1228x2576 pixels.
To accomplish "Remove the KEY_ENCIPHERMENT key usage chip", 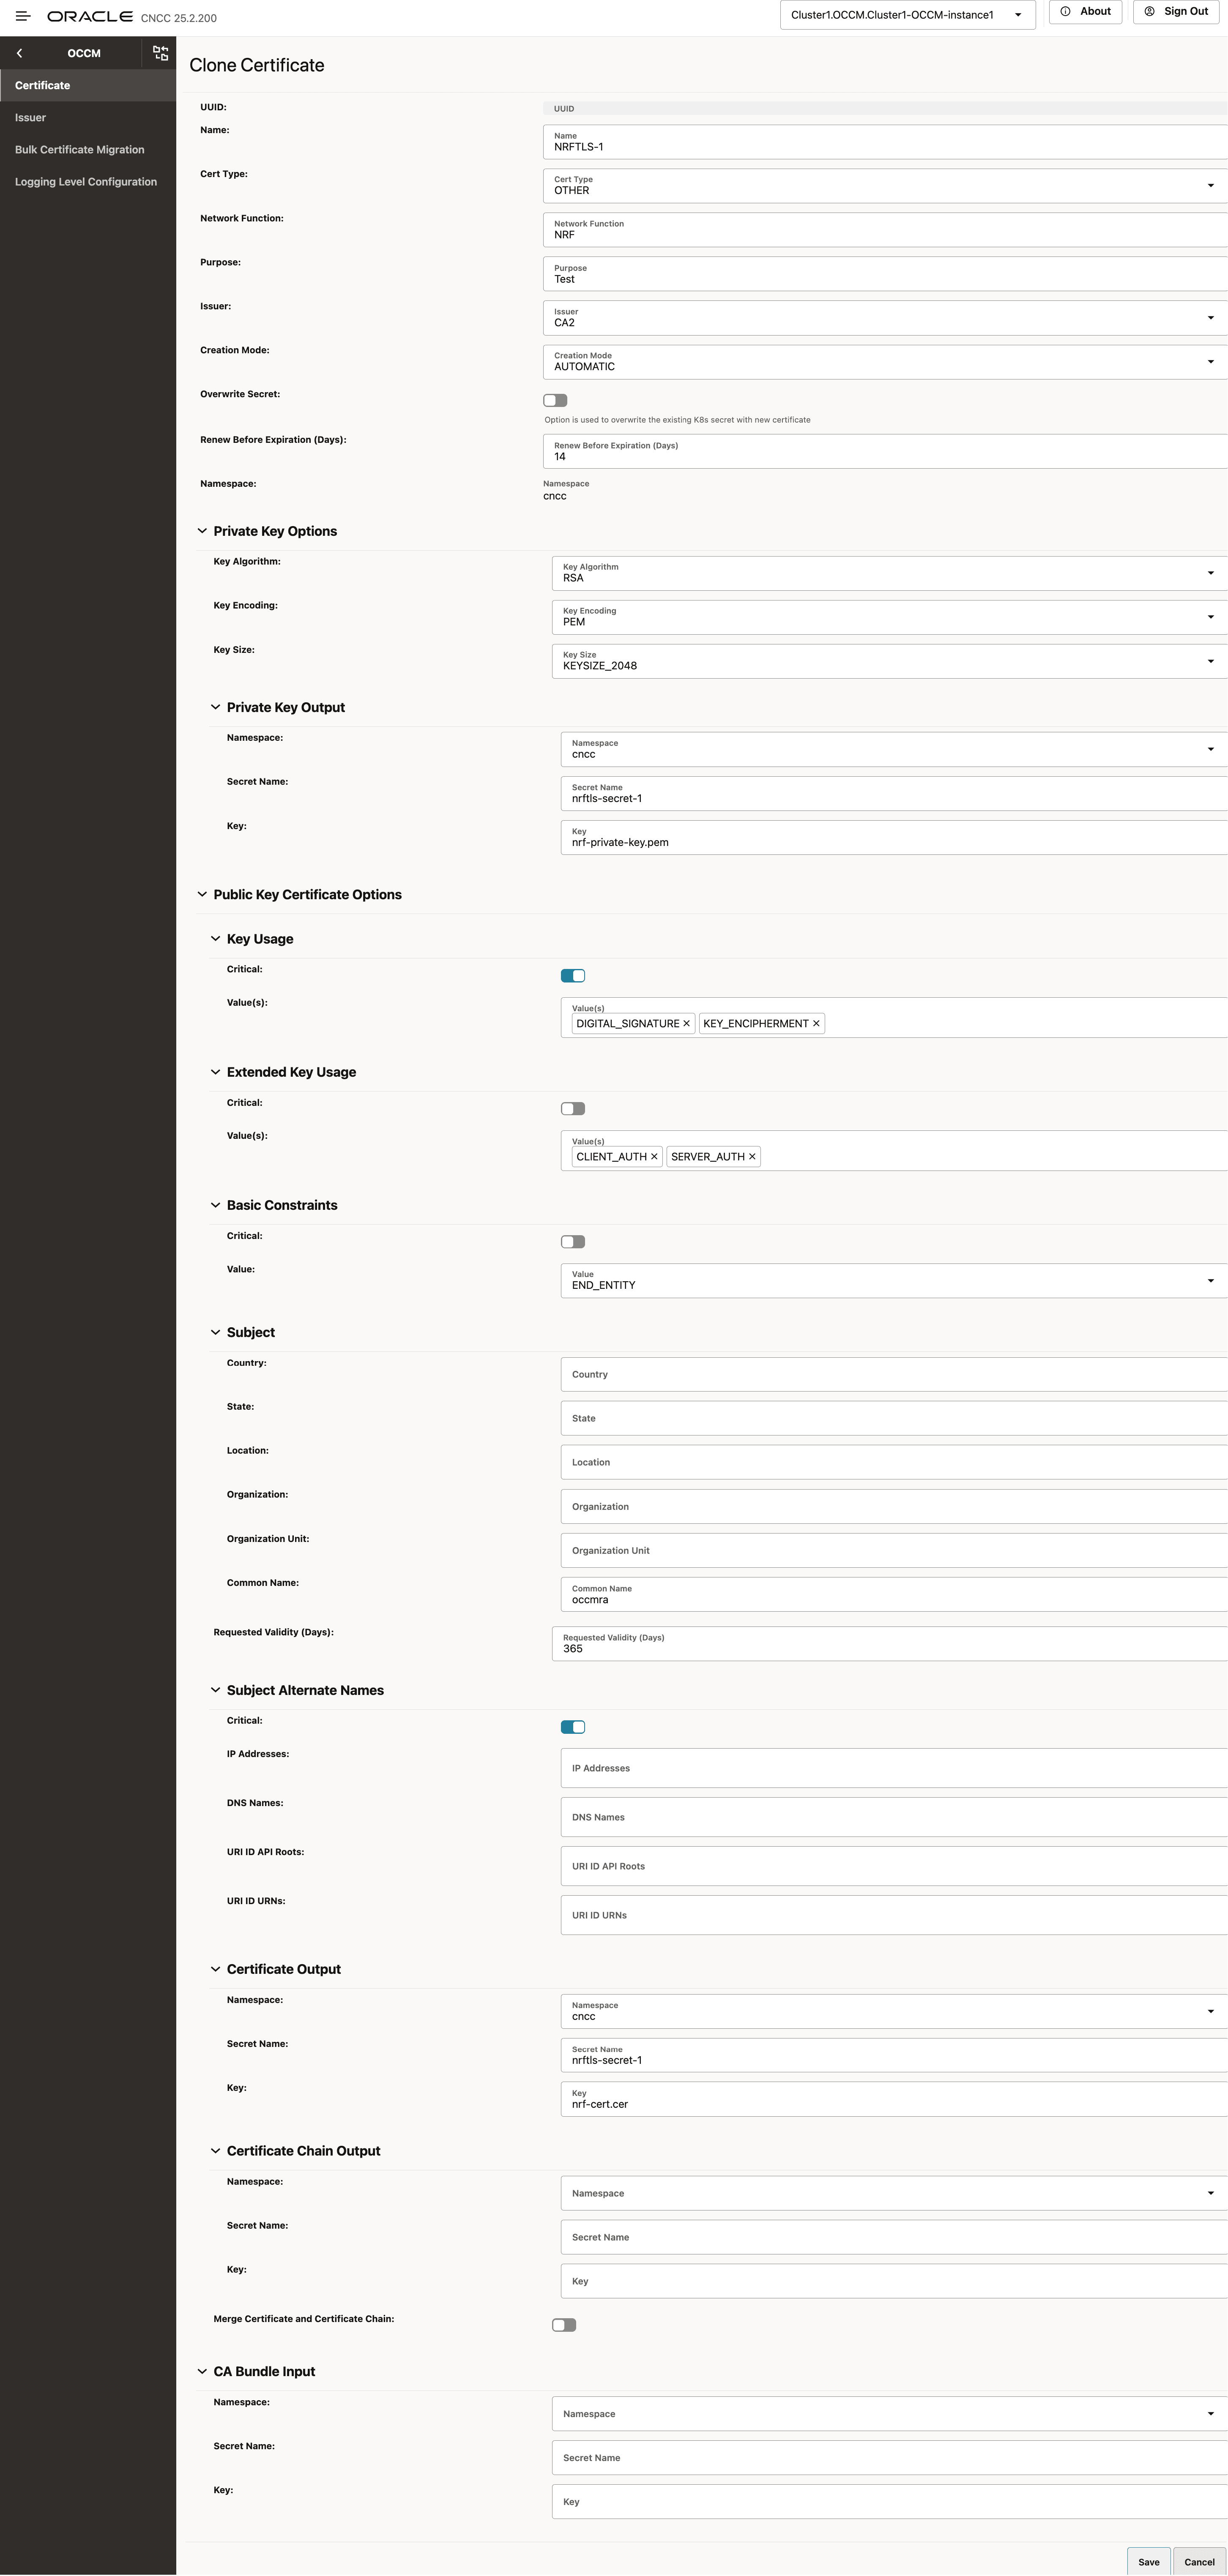I will (816, 1023).
